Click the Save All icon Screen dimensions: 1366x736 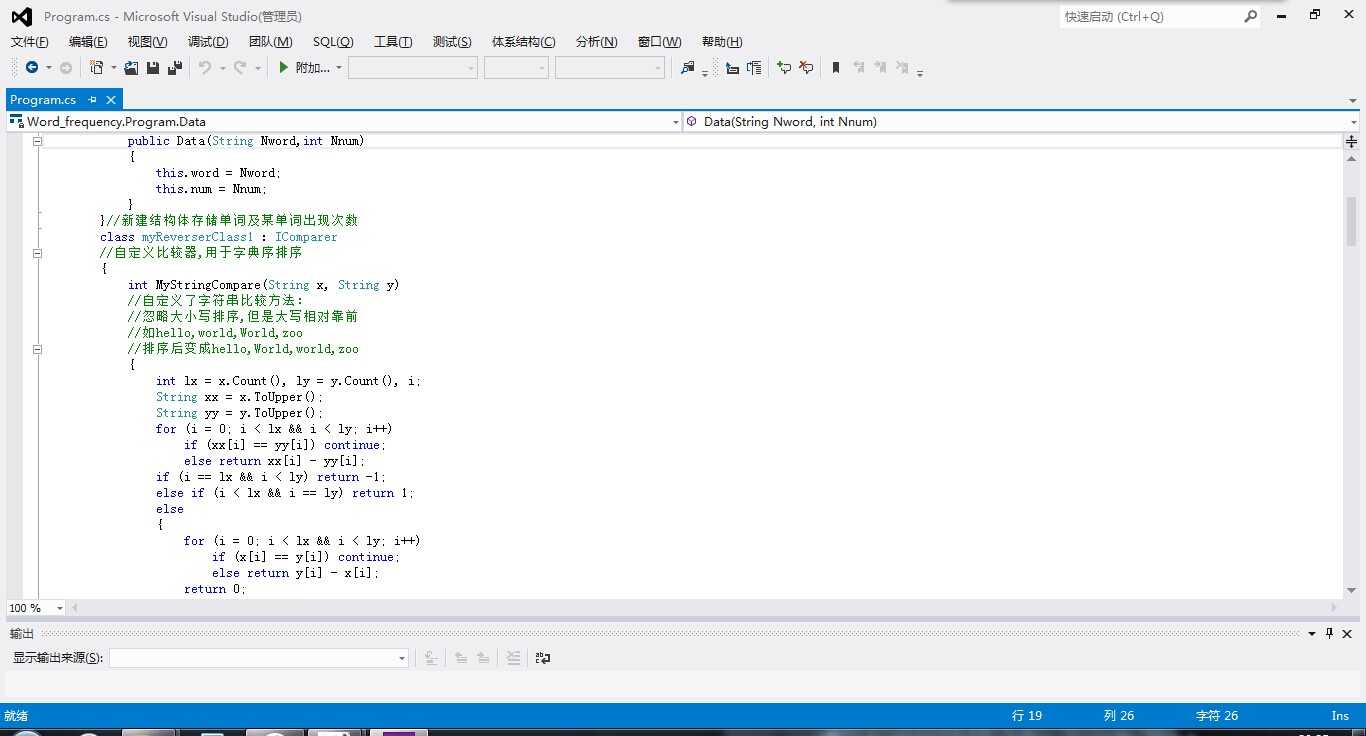click(175, 68)
